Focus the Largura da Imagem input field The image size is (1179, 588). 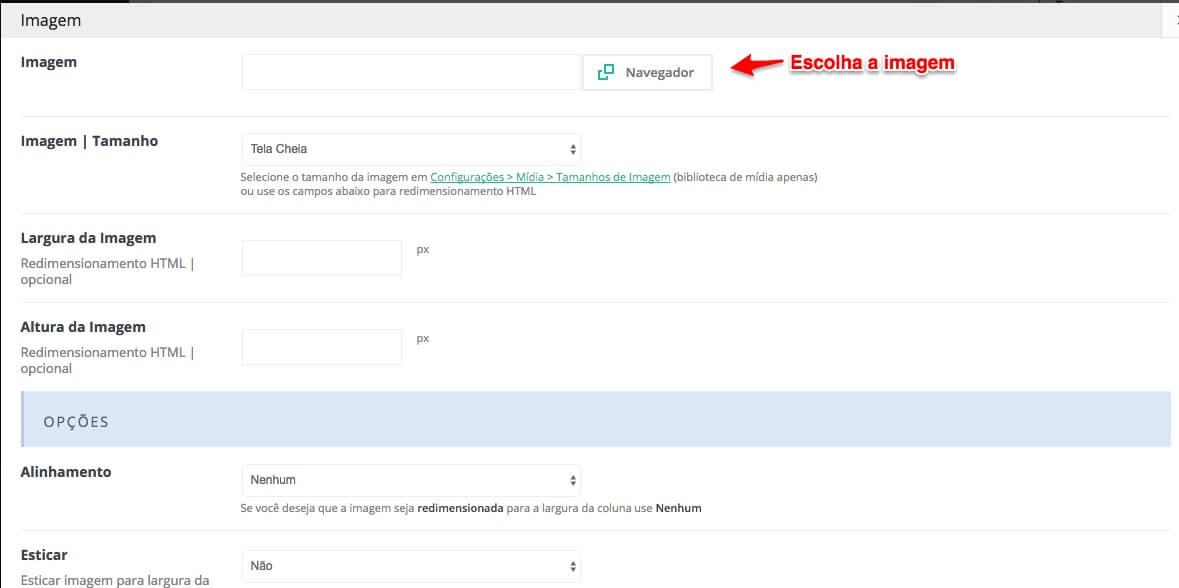pos(321,258)
